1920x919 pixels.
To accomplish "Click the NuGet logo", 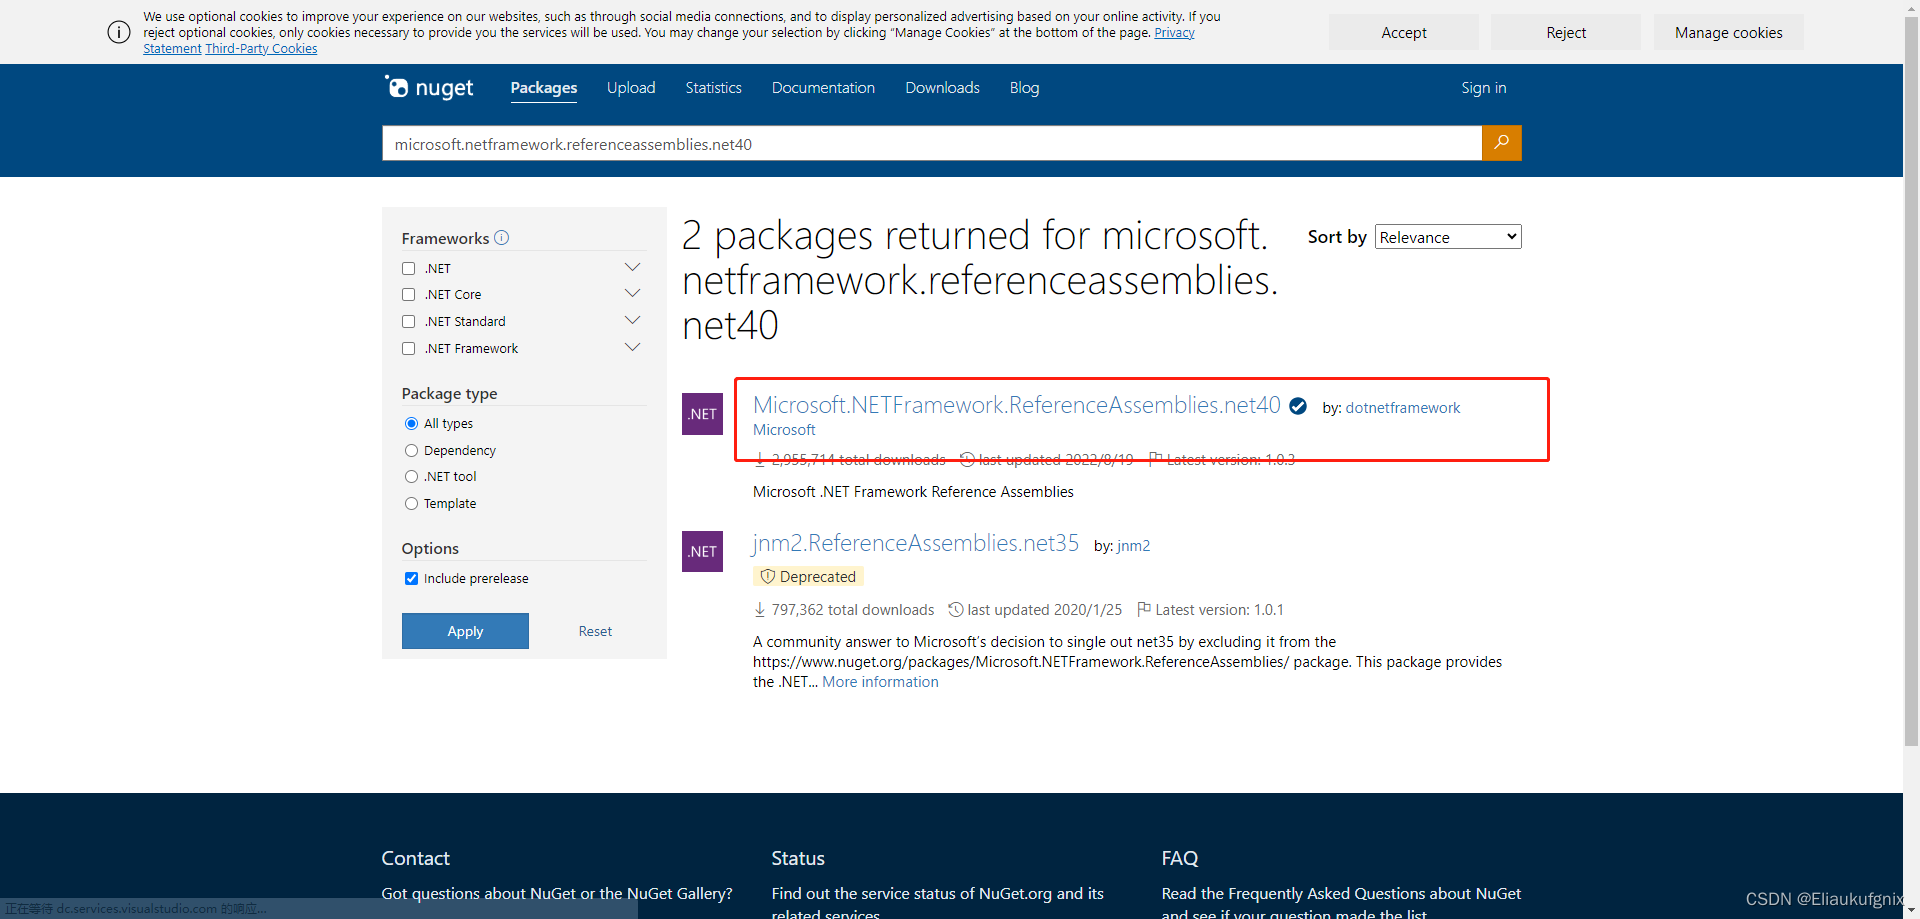I will point(428,87).
